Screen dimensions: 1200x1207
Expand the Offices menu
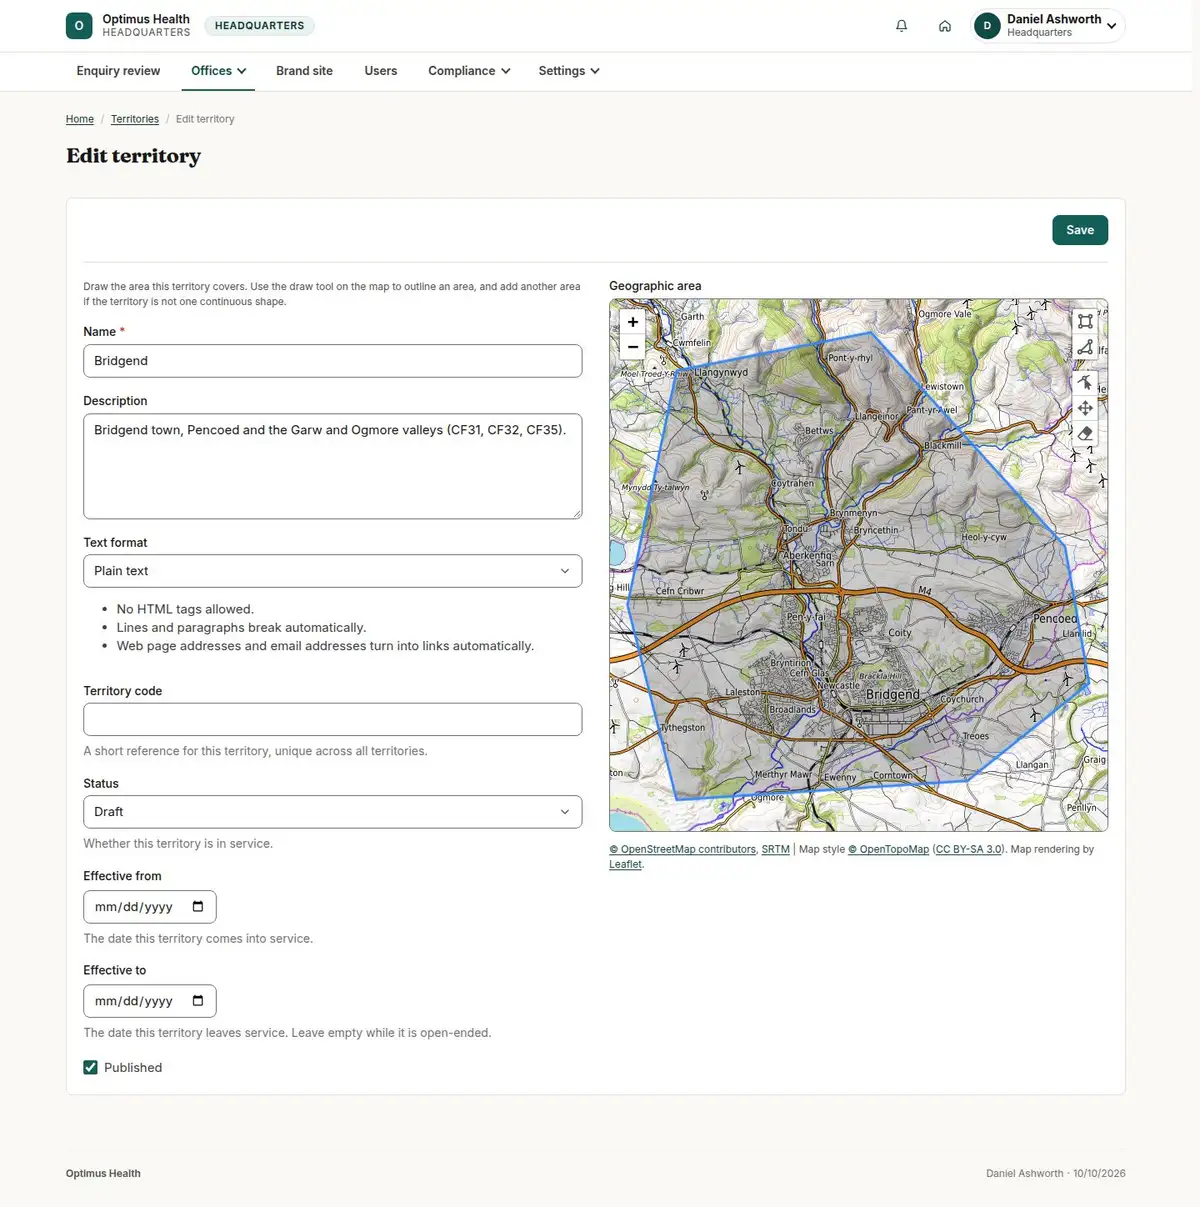[x=219, y=71]
